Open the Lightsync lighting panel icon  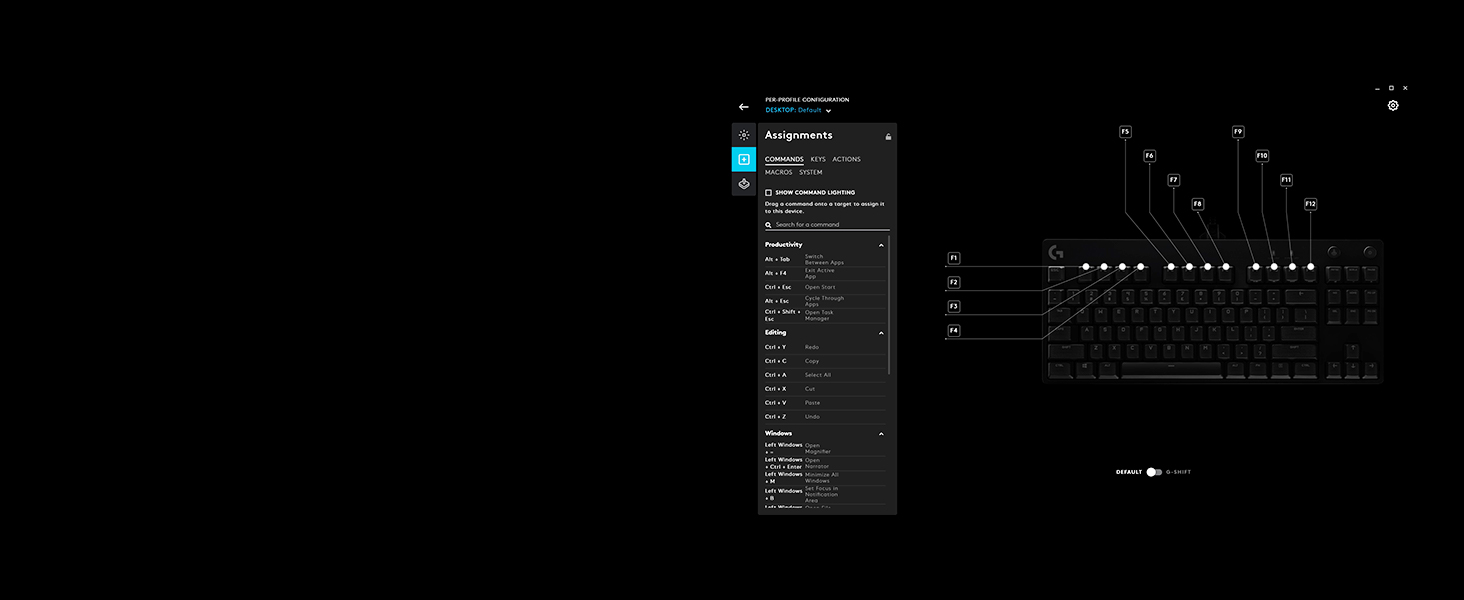click(744, 135)
